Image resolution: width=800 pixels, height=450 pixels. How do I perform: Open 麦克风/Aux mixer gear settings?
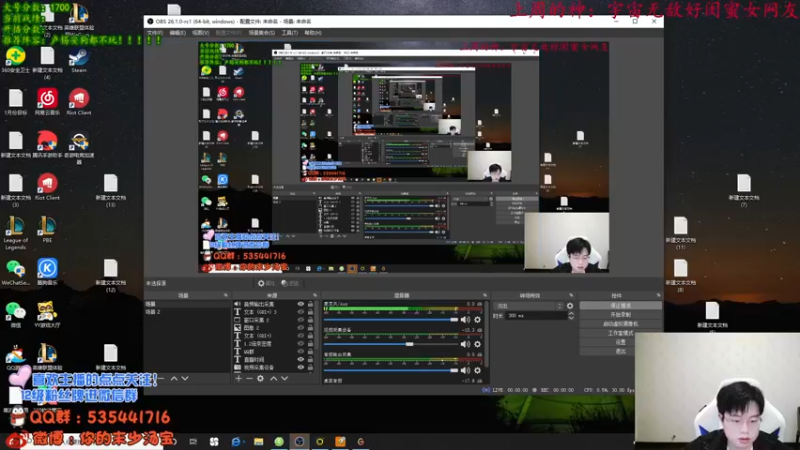[x=478, y=320]
